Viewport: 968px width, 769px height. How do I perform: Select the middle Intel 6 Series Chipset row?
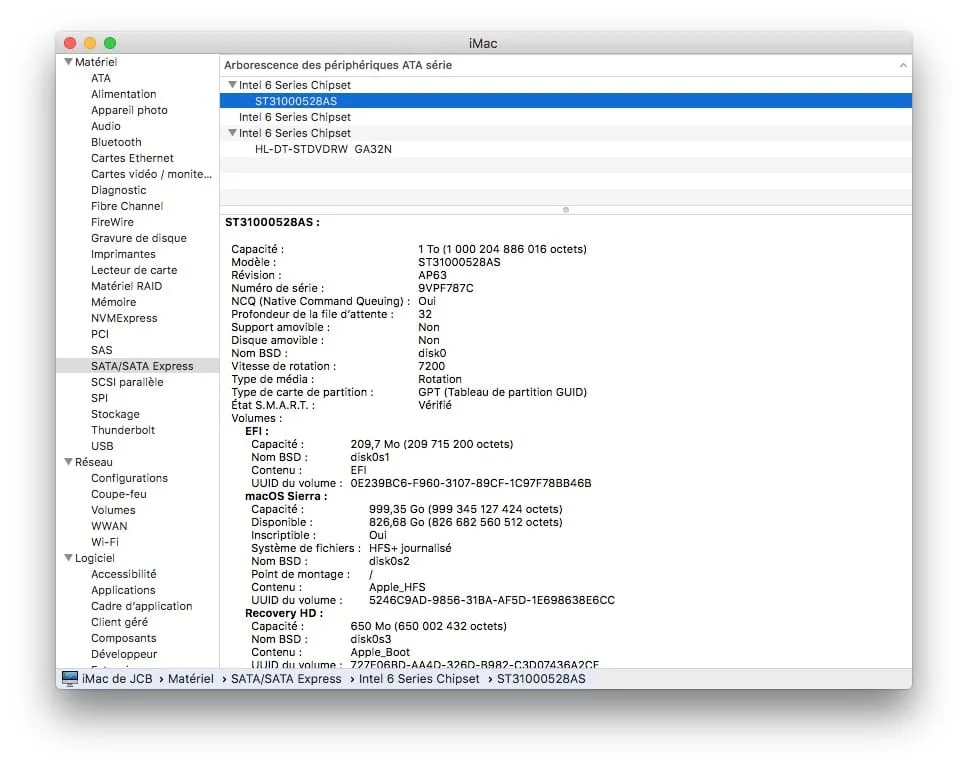coord(565,117)
